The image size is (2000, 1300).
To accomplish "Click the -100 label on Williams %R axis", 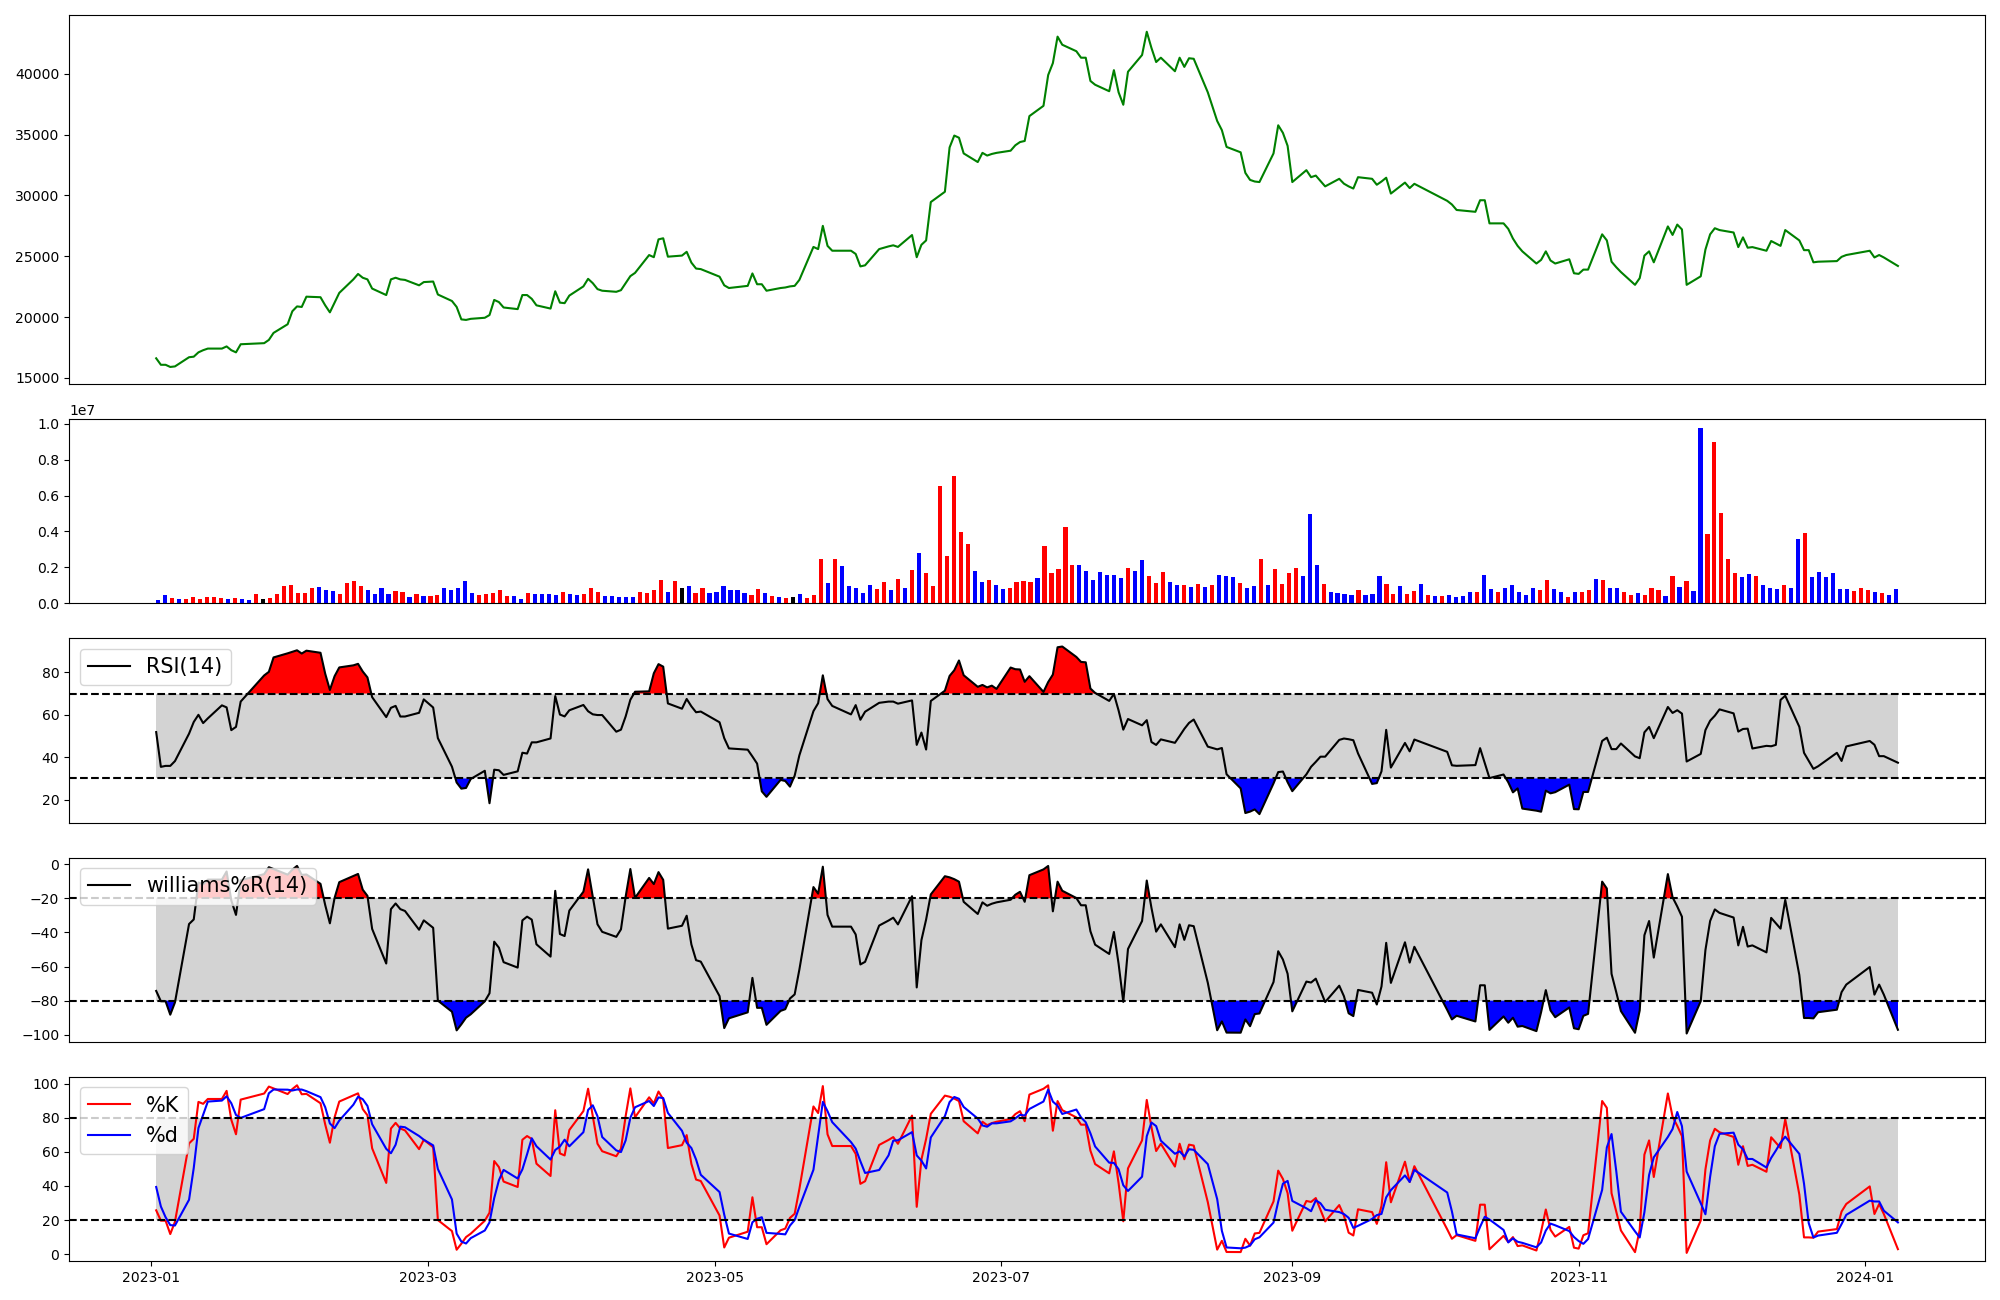I will [x=42, y=1035].
